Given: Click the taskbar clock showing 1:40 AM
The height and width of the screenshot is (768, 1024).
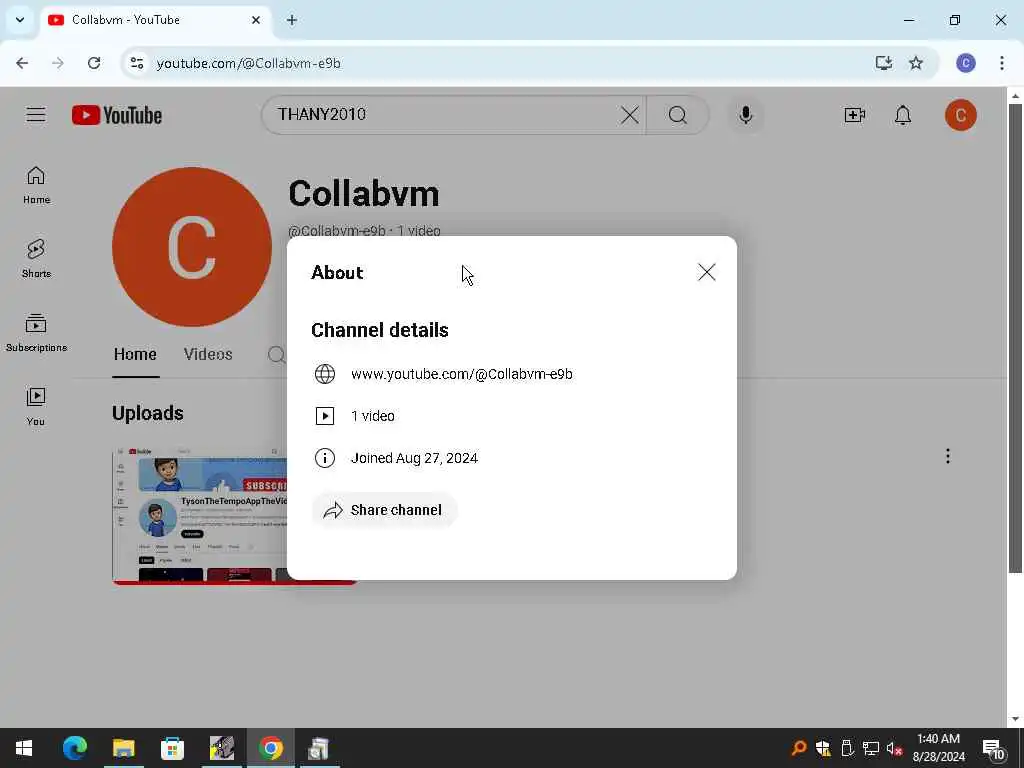Looking at the screenshot, I should point(938,748).
